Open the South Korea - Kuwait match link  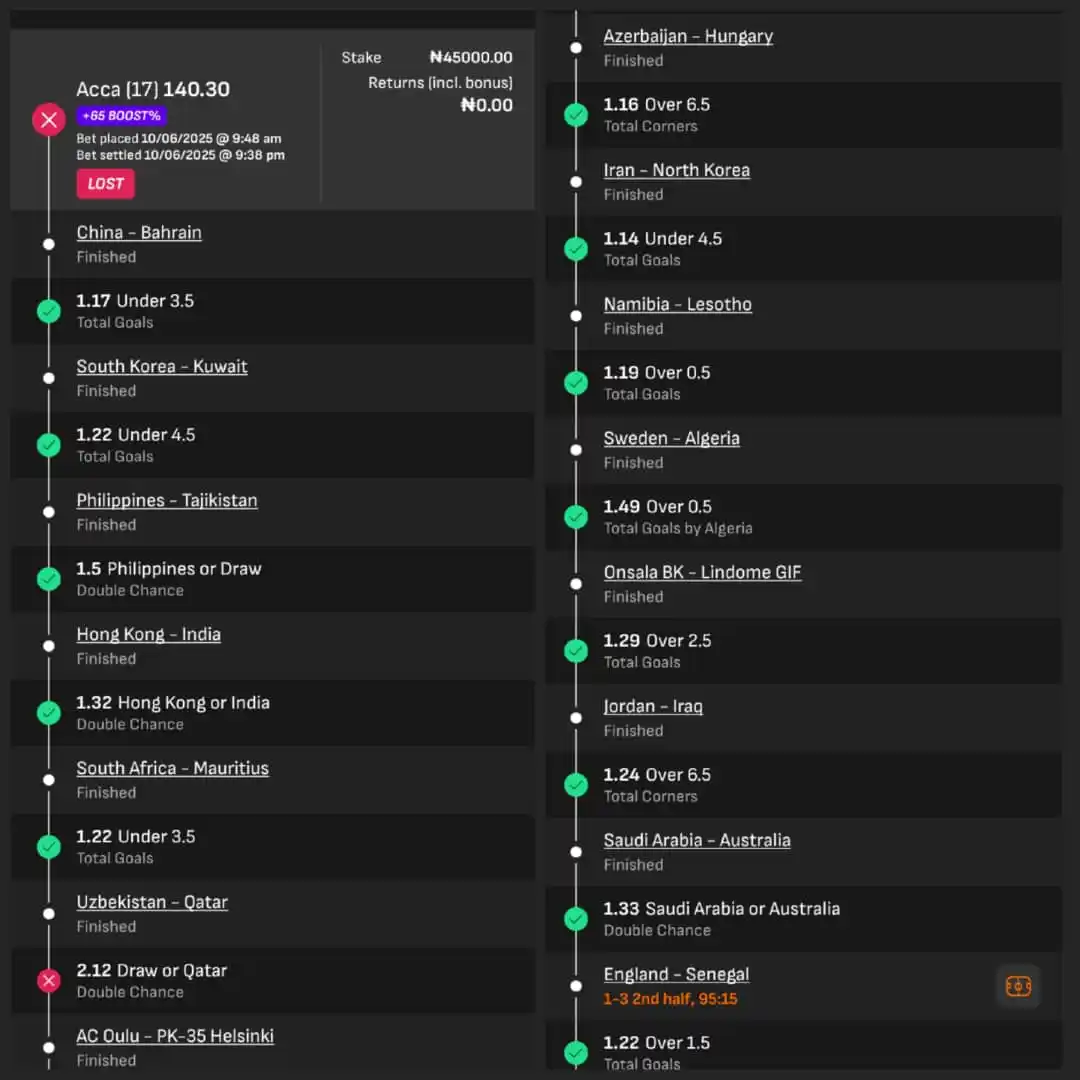(x=162, y=367)
